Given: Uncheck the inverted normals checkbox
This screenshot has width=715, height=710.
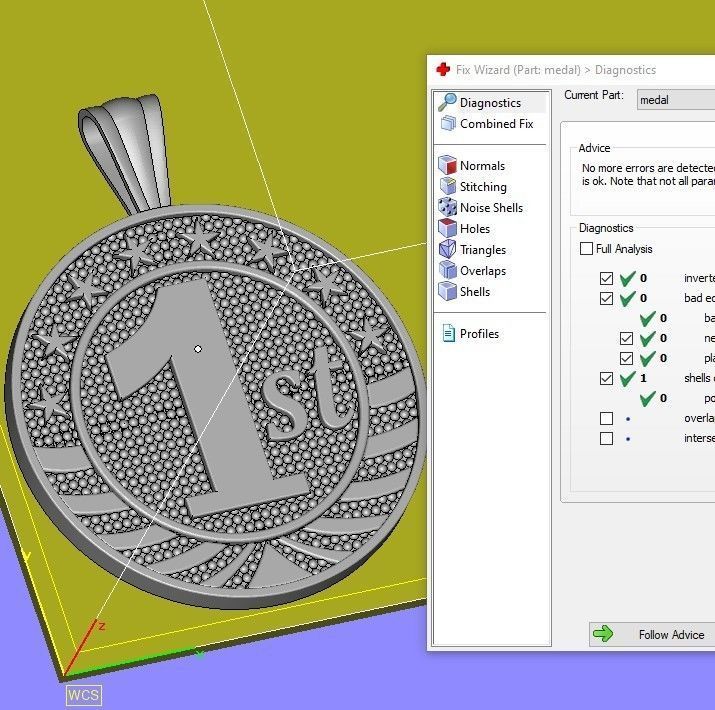Looking at the screenshot, I should [x=606, y=278].
